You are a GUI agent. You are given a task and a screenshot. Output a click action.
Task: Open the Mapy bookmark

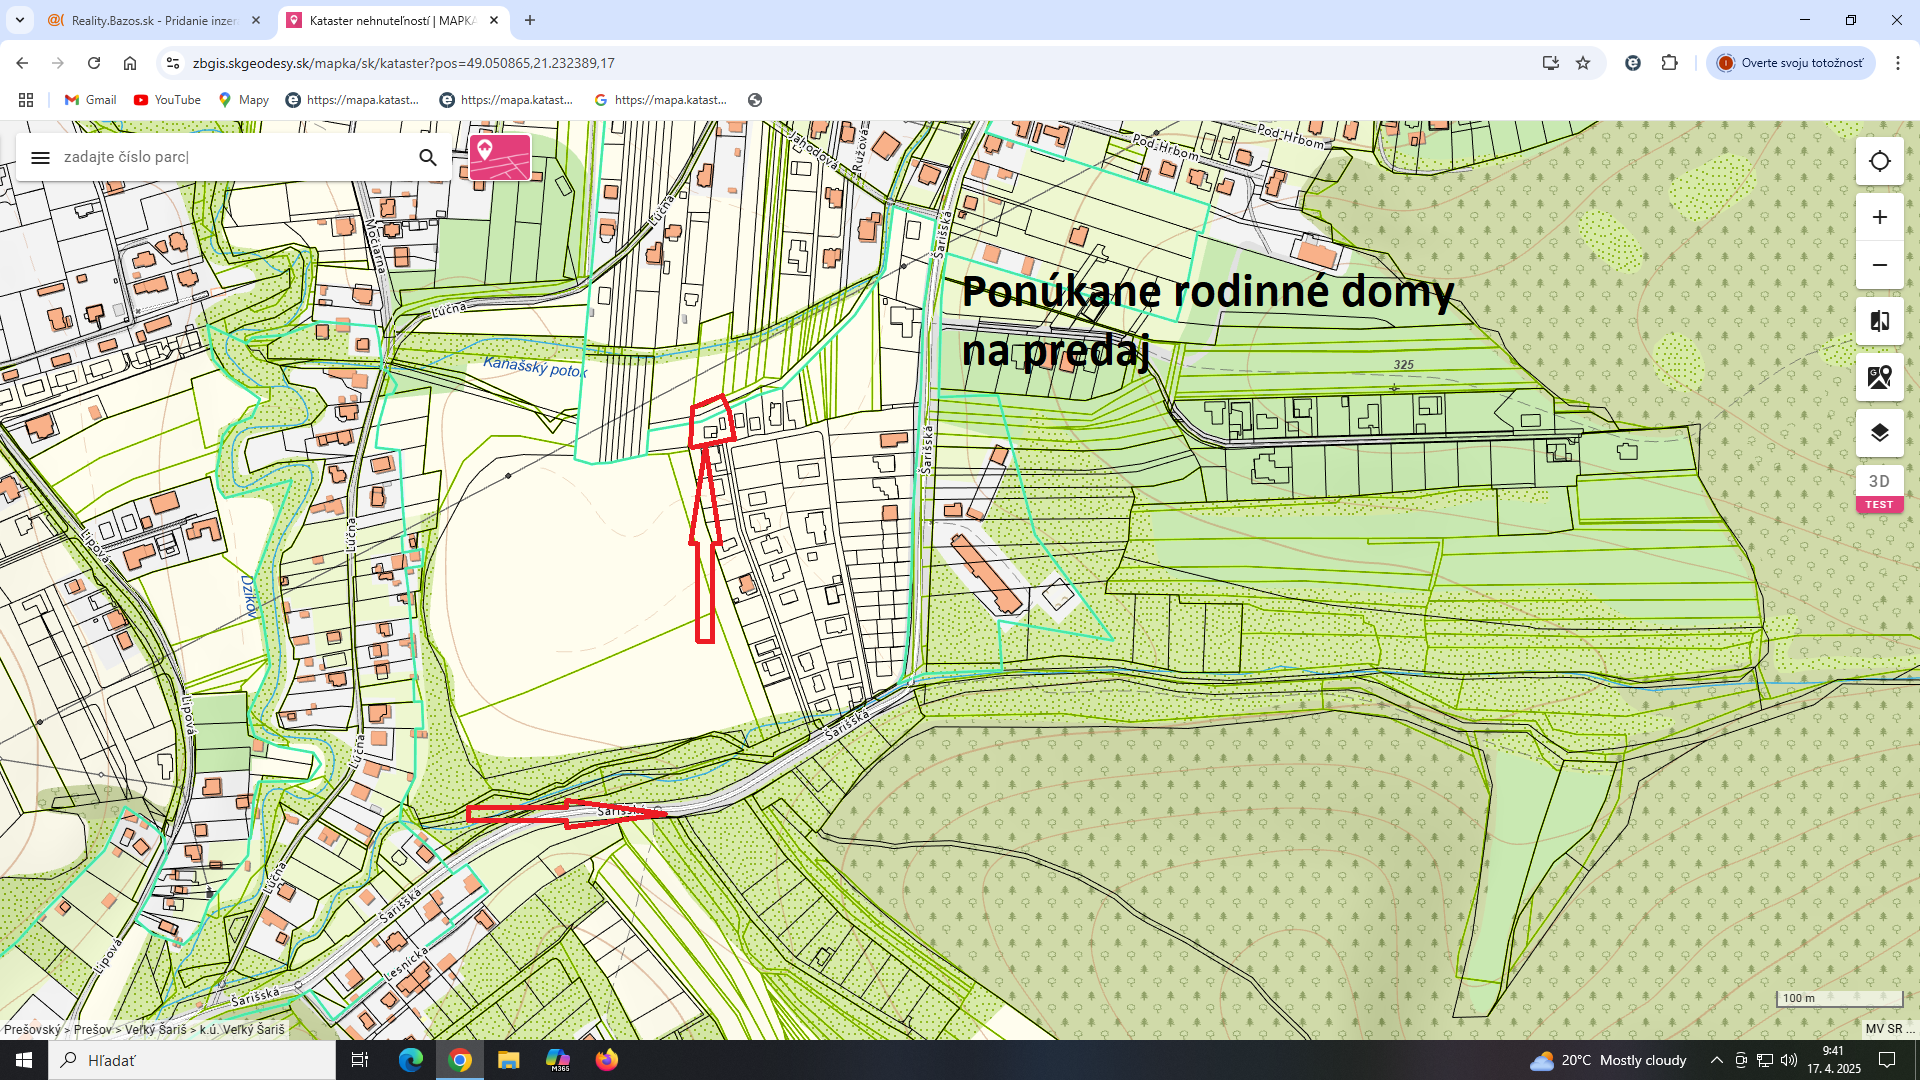click(244, 100)
